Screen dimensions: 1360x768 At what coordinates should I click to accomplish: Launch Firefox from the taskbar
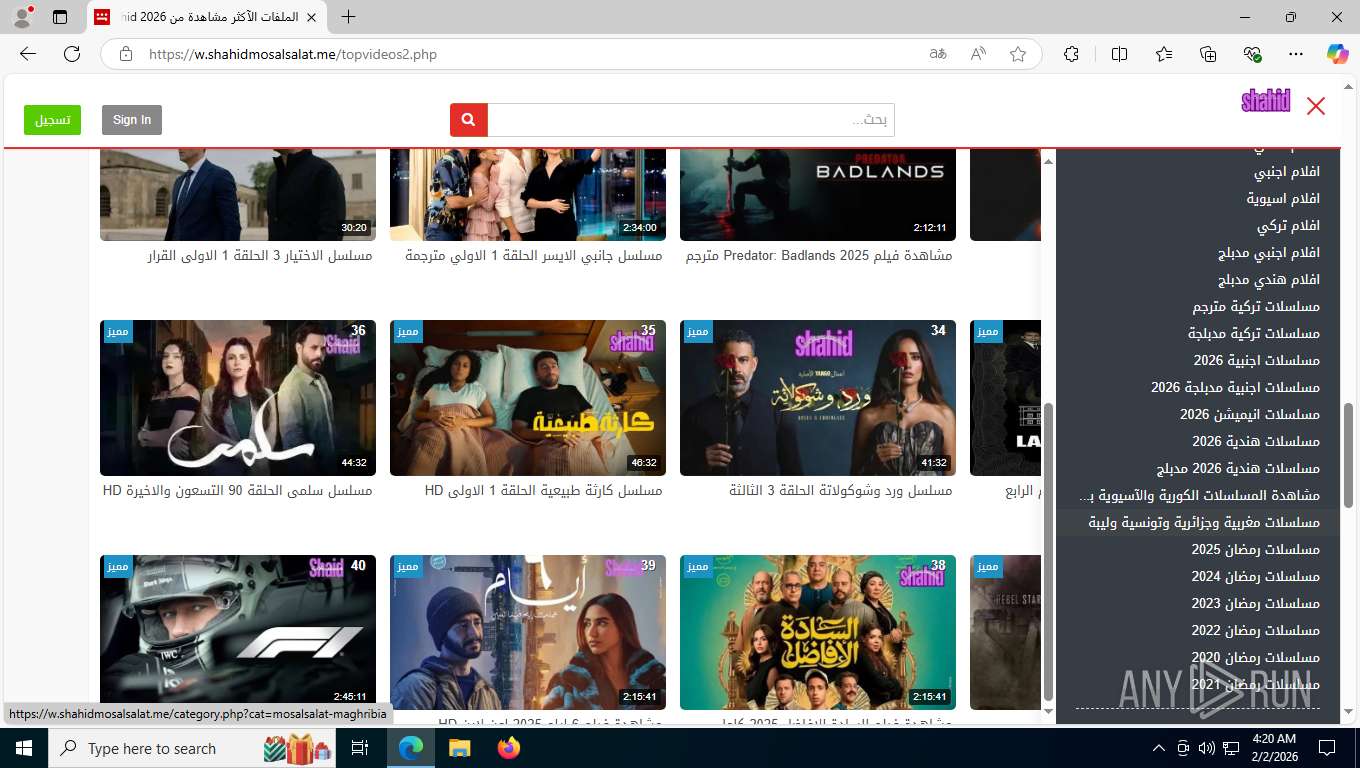tap(509, 748)
